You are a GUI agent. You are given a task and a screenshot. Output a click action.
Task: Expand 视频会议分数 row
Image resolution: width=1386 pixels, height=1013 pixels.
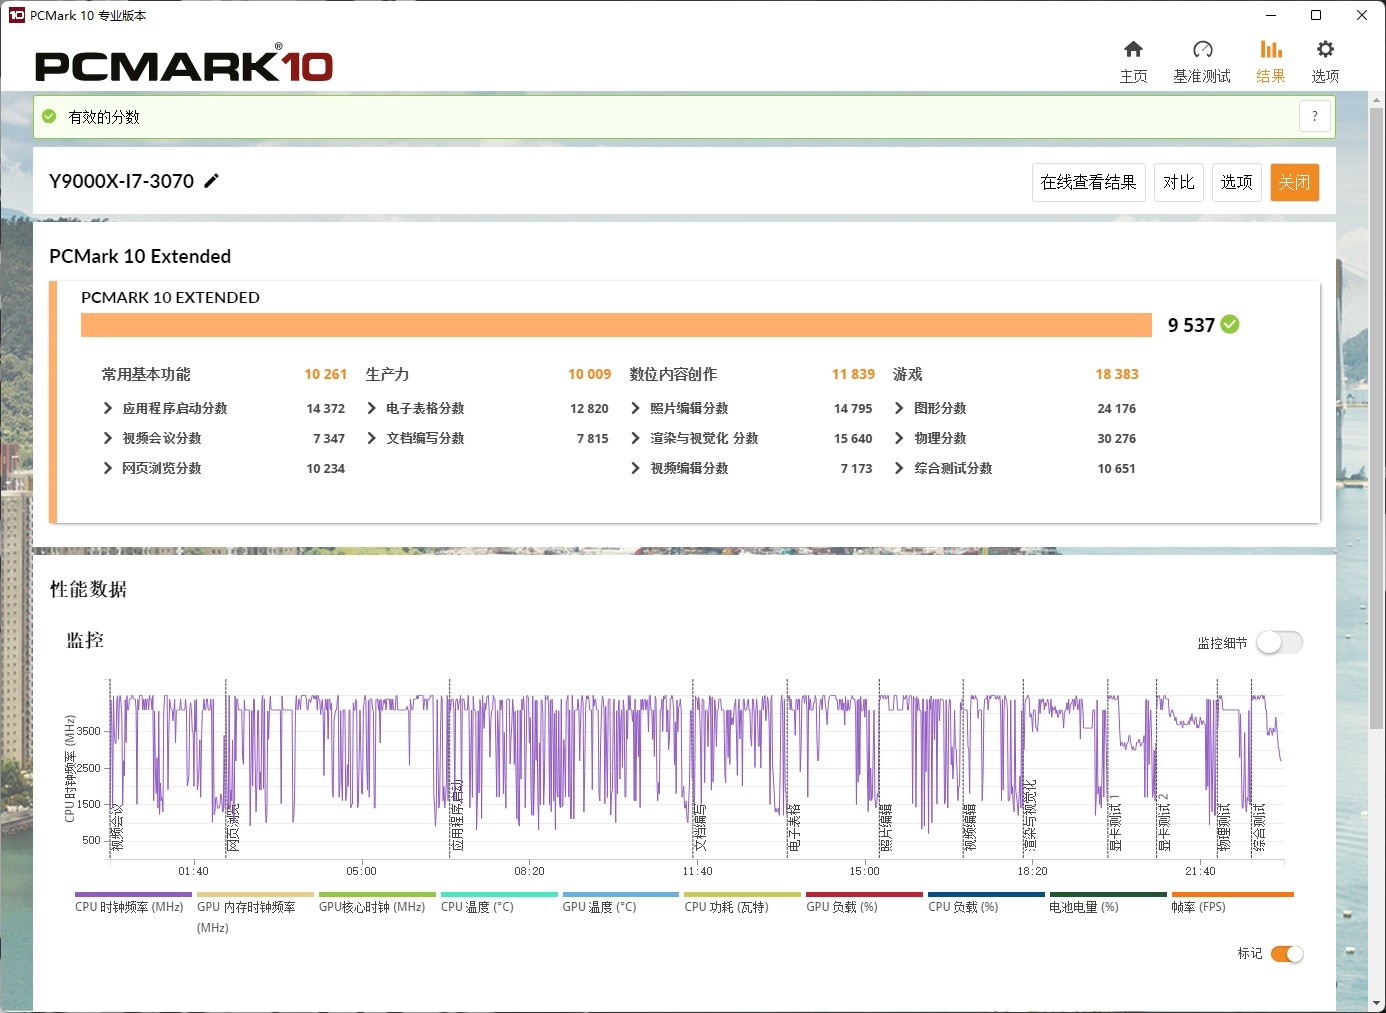108,438
